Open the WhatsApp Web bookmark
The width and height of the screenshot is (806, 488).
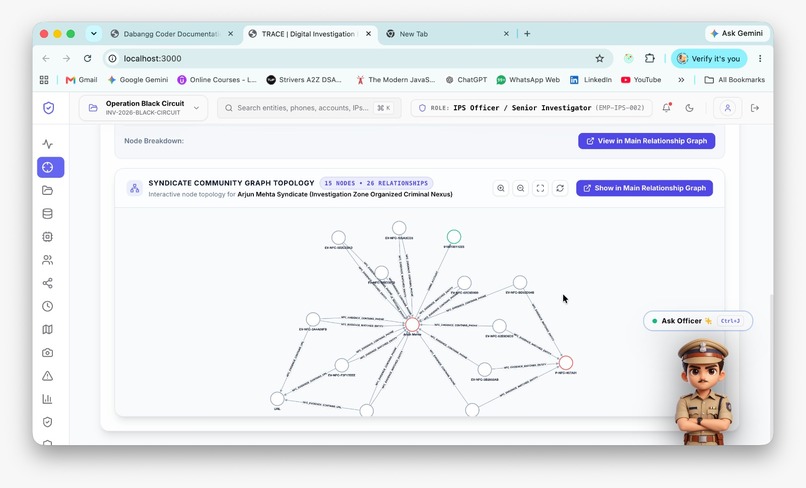pyautogui.click(x=528, y=80)
